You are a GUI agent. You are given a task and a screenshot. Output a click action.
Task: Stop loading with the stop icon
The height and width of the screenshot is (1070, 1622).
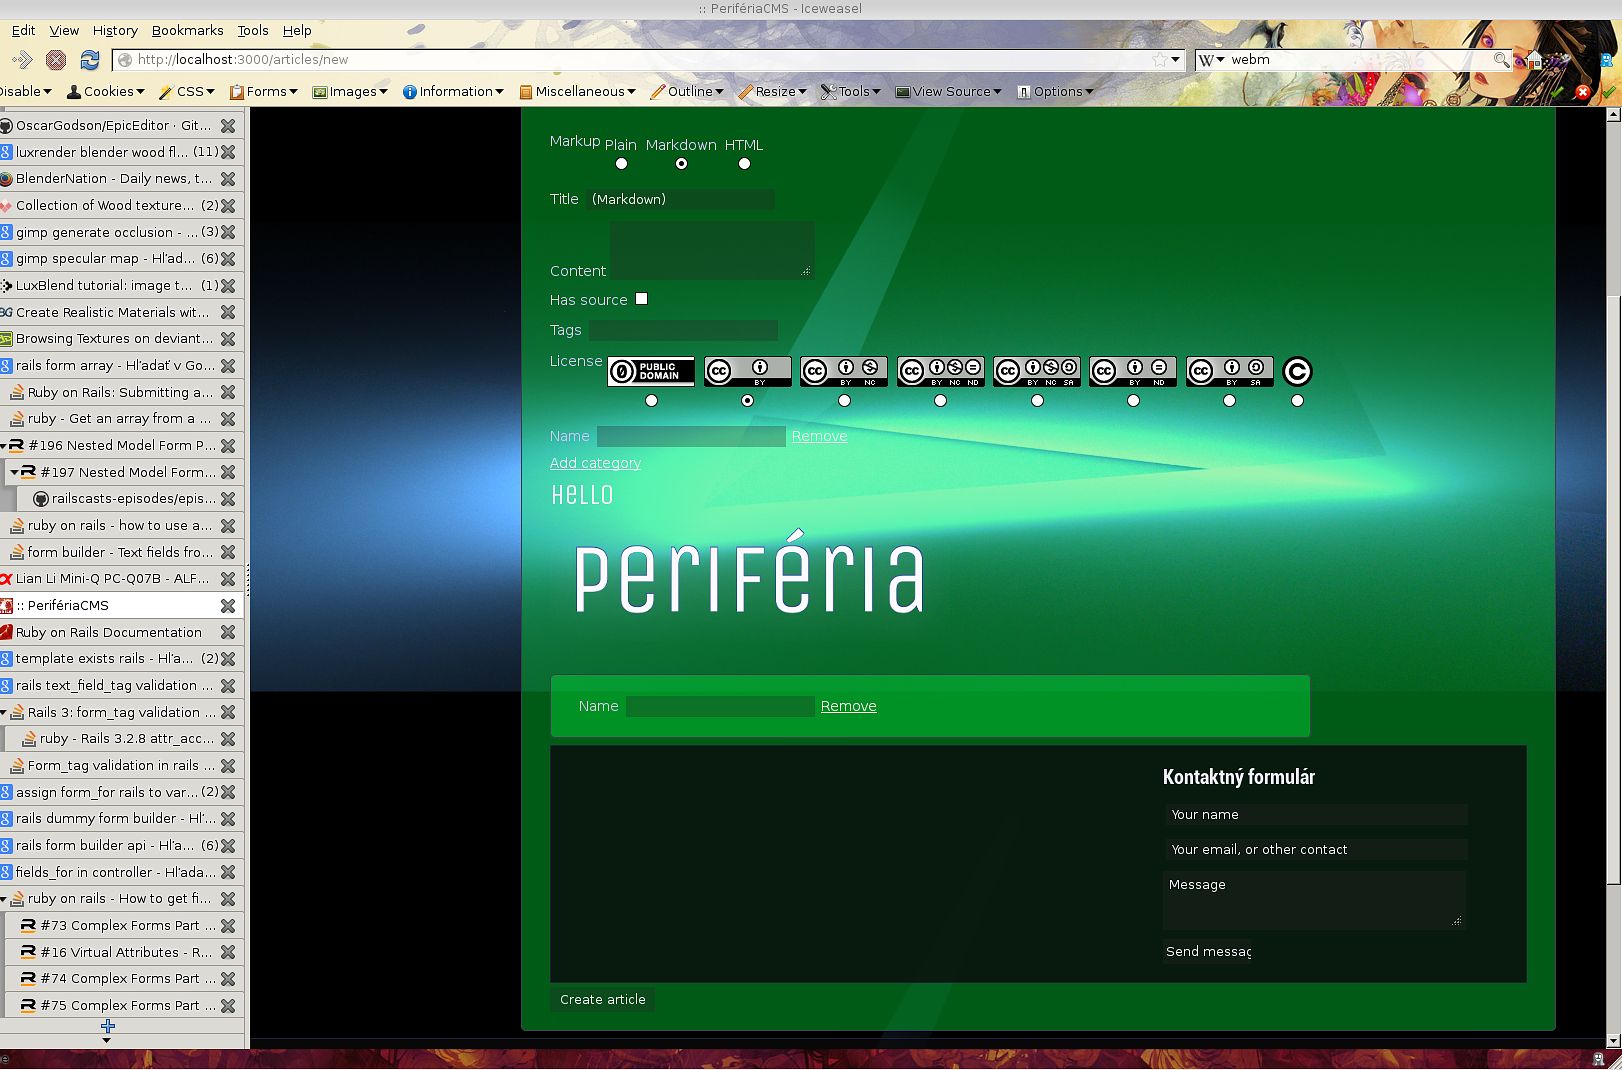point(56,60)
